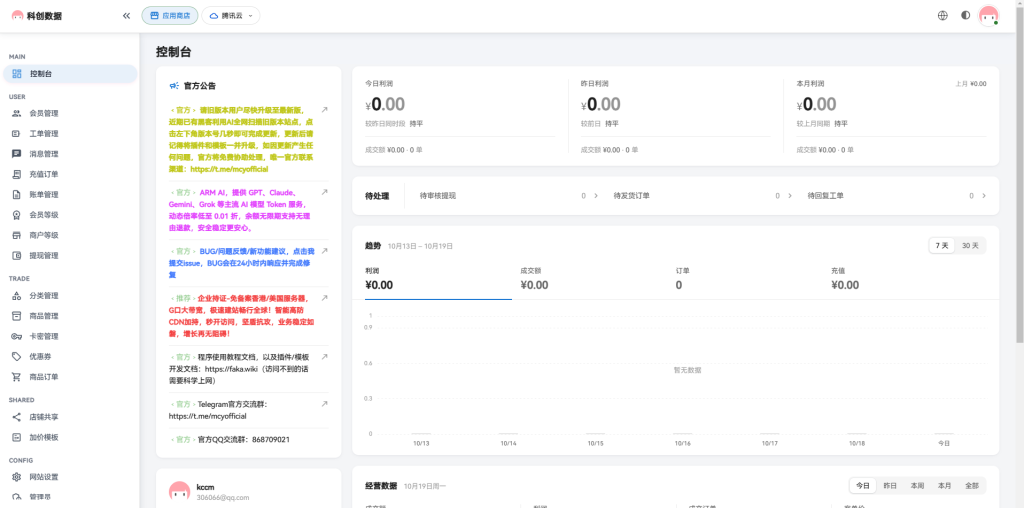The height and width of the screenshot is (508, 1024).
Task: Open 会员管理 menu label
Action: tap(44, 113)
